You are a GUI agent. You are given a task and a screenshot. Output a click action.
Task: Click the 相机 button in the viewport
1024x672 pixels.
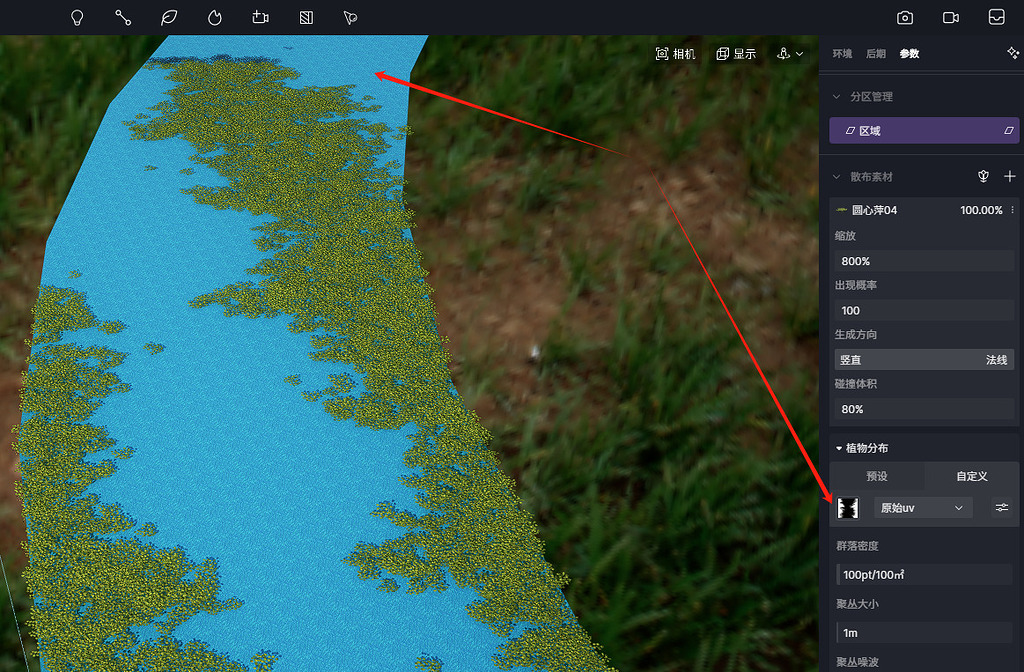pyautogui.click(x=676, y=54)
